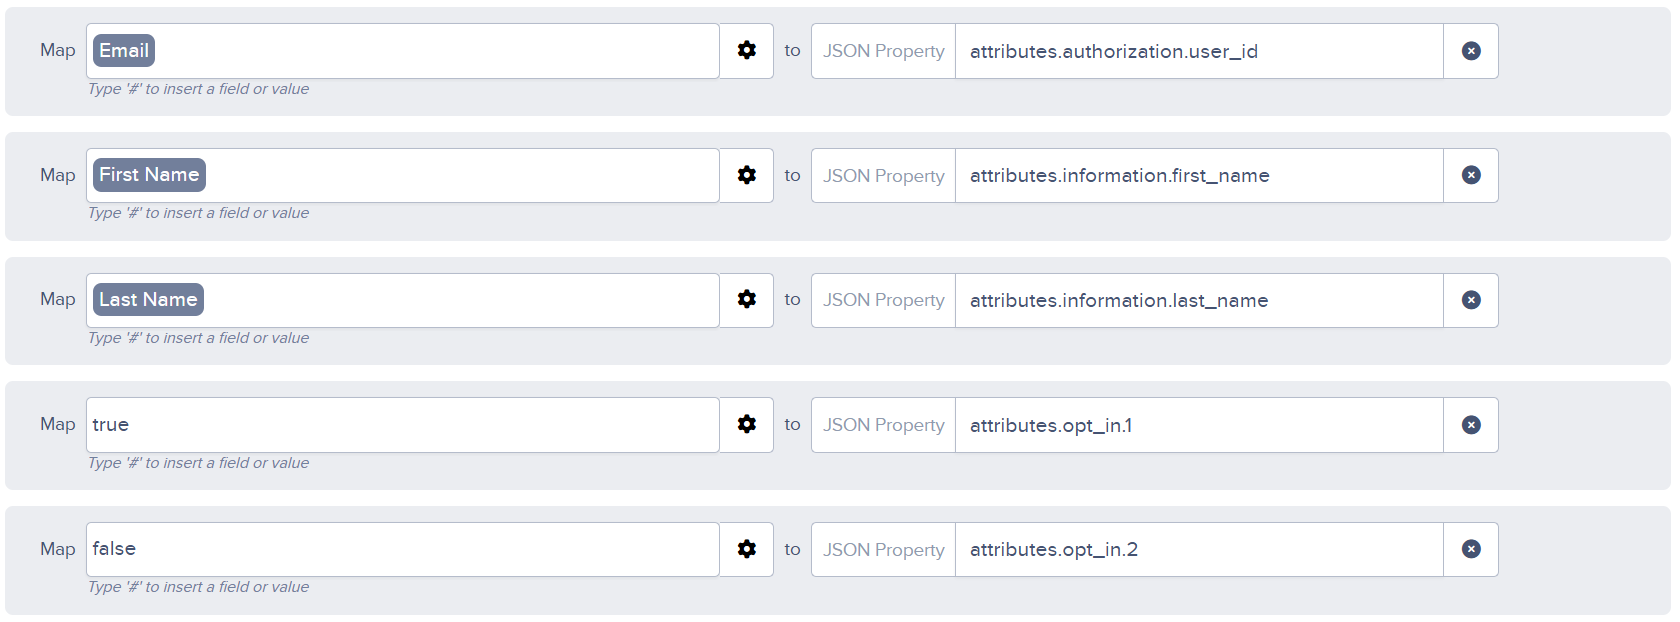Open gear settings for First Name mapping
The height and width of the screenshot is (622, 1680).
746,175
